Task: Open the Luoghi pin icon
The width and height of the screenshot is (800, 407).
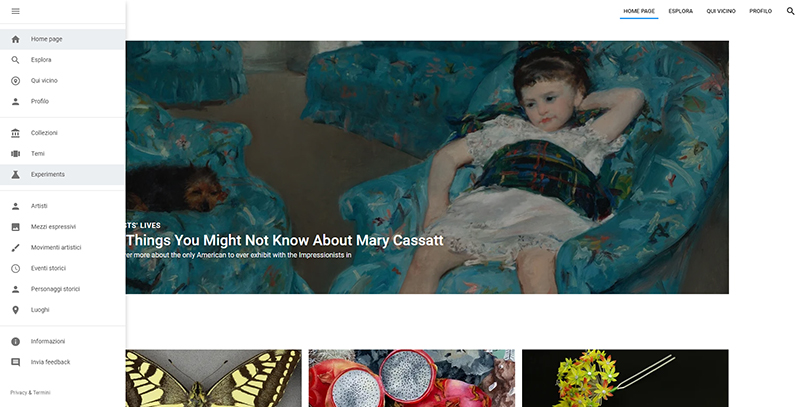Action: coord(15,310)
